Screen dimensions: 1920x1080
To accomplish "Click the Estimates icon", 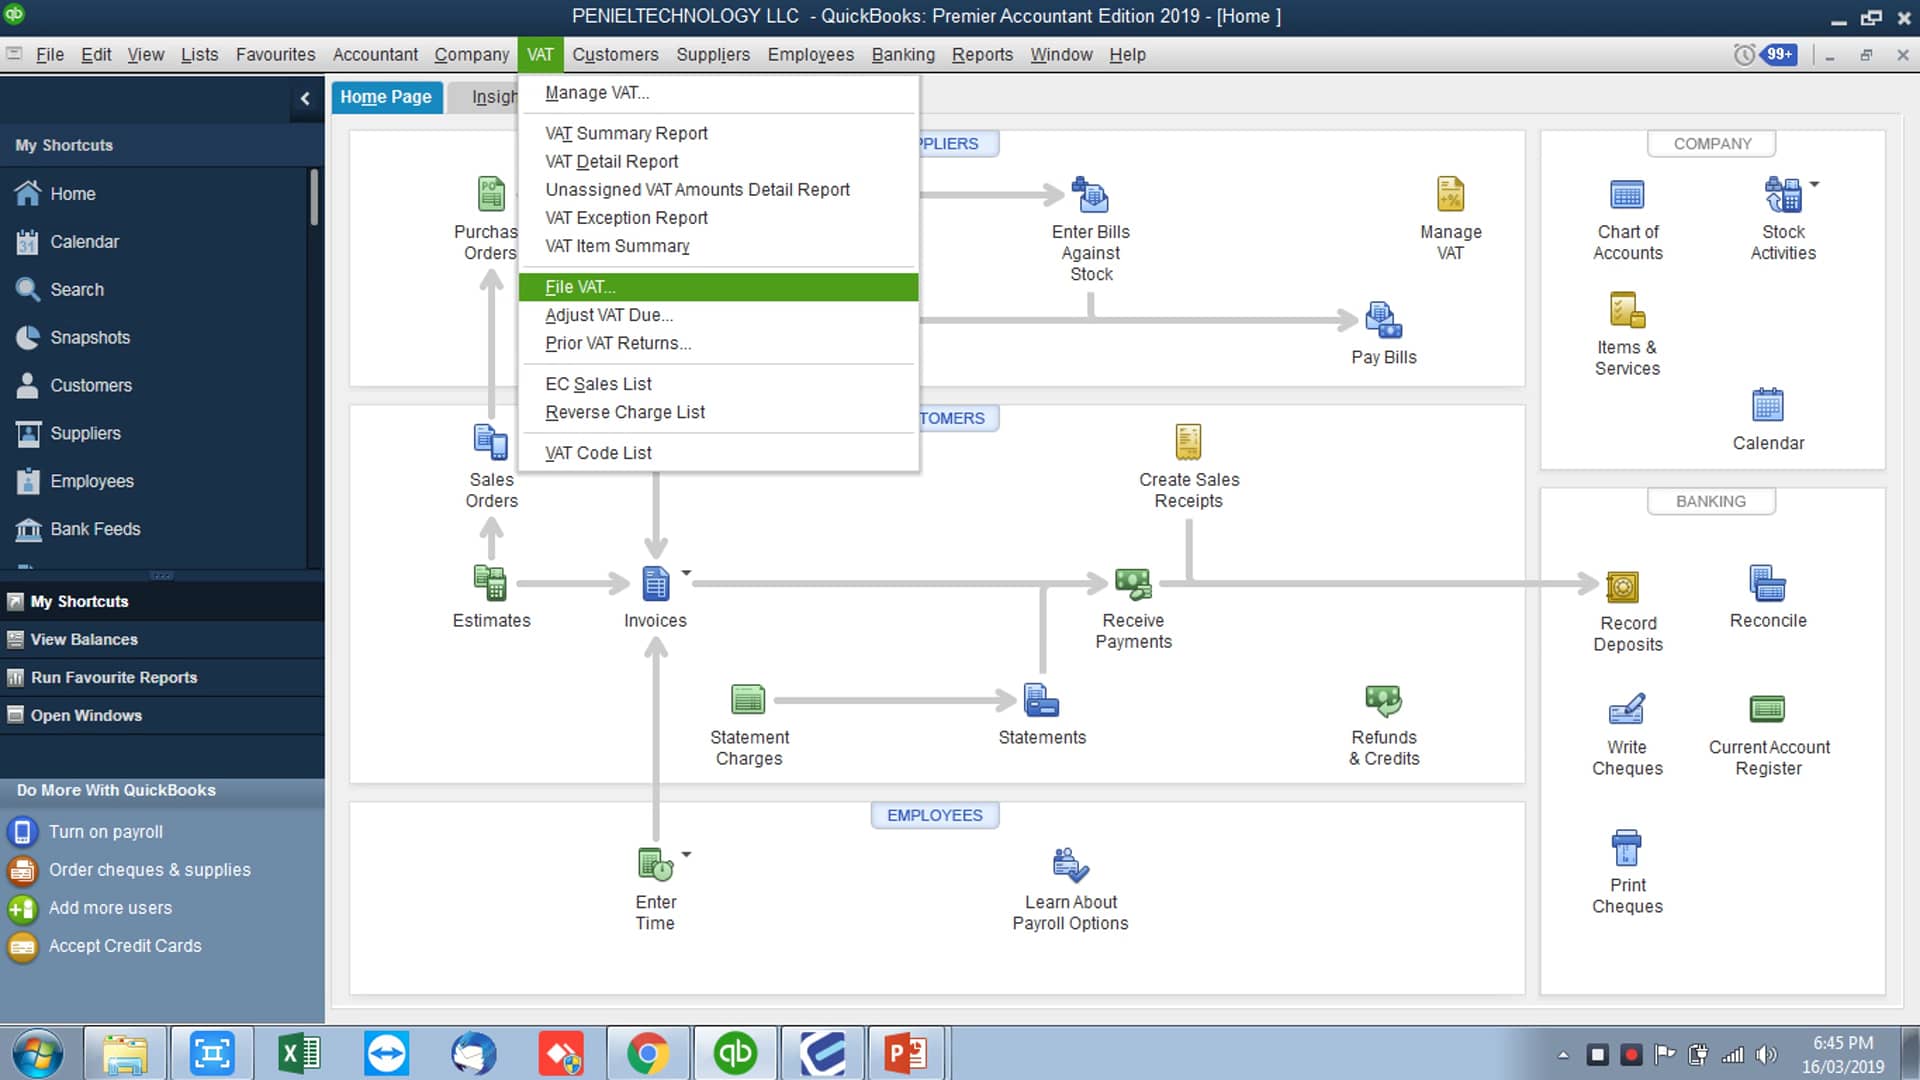I will (491, 582).
